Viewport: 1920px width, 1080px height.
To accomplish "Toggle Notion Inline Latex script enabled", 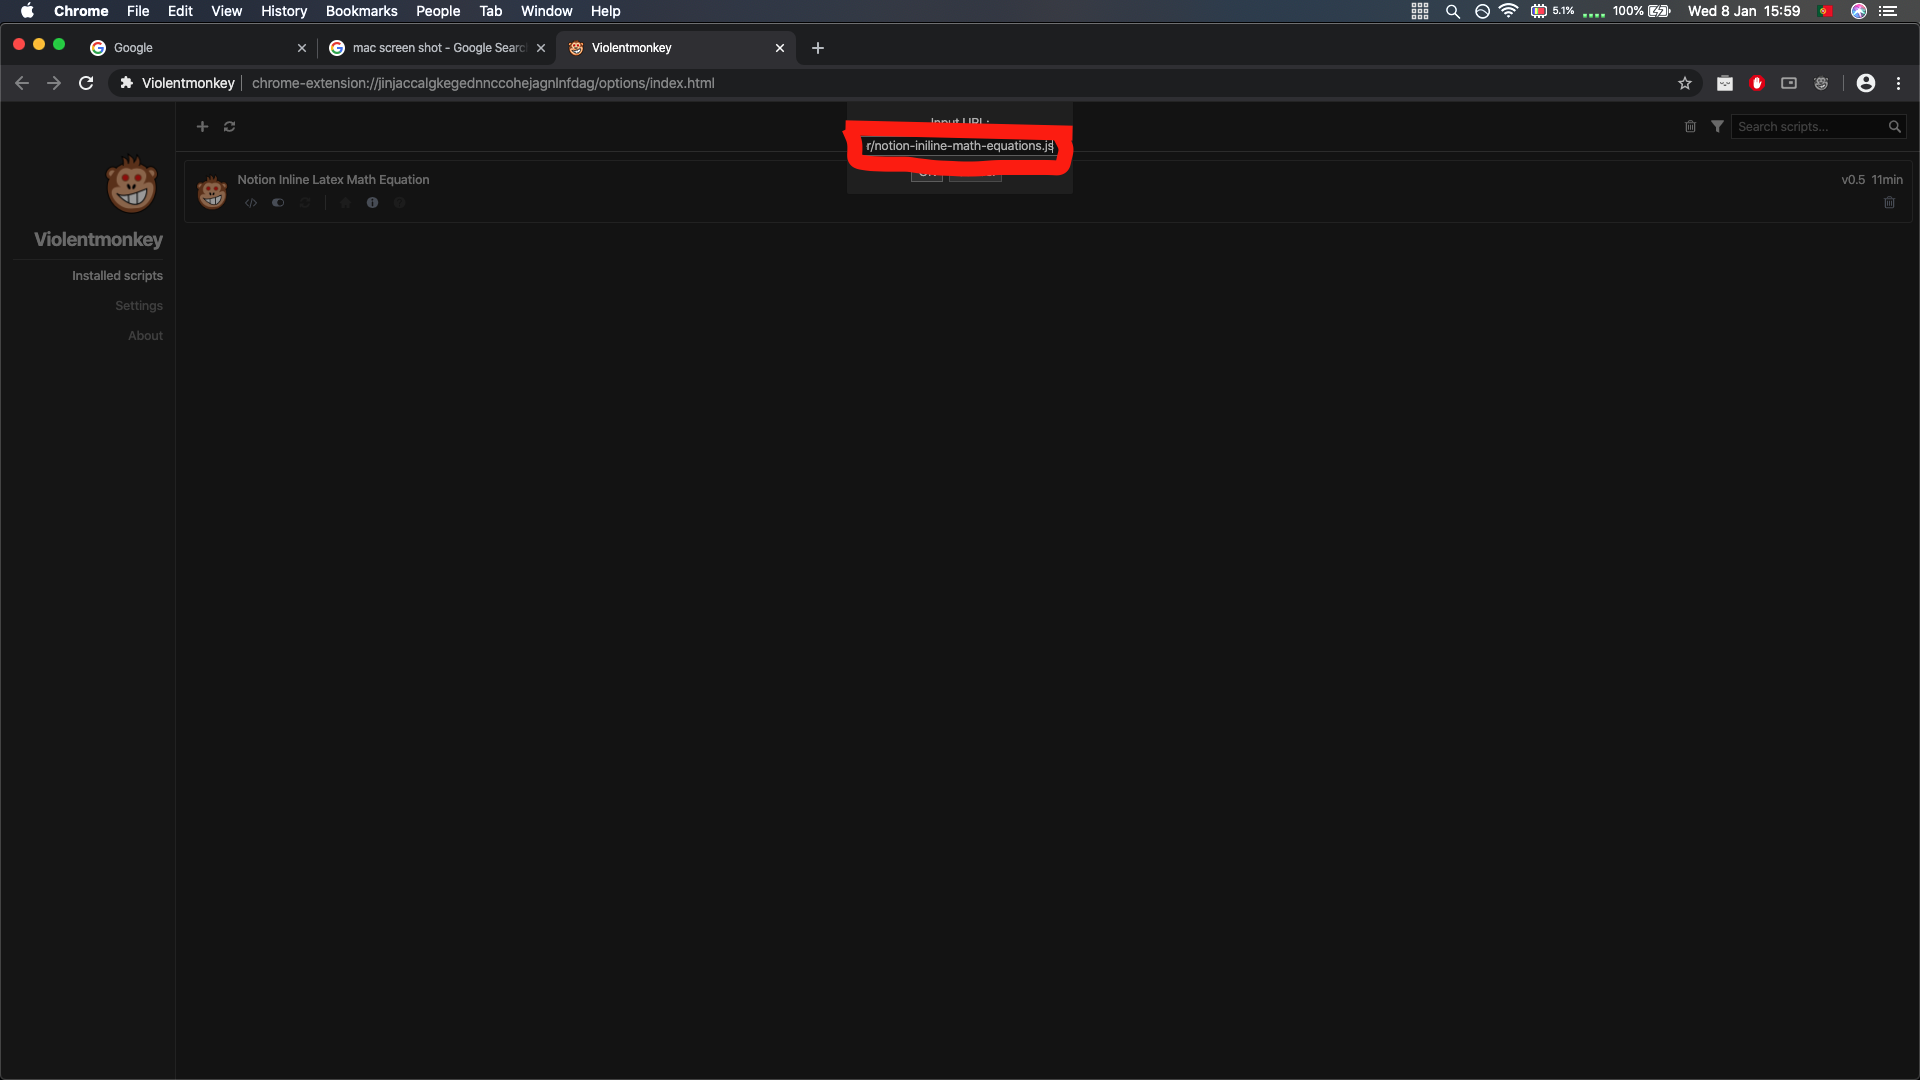I will tap(278, 203).
